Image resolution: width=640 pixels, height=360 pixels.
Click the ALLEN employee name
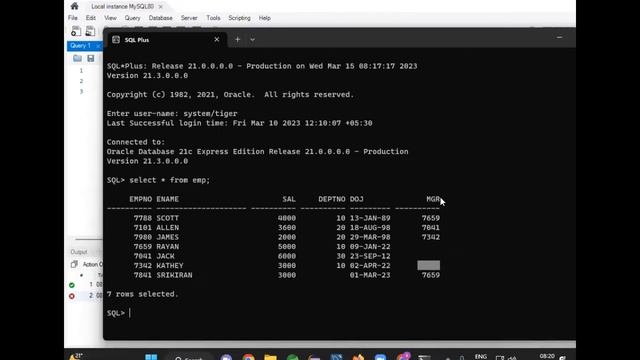pos(167,228)
